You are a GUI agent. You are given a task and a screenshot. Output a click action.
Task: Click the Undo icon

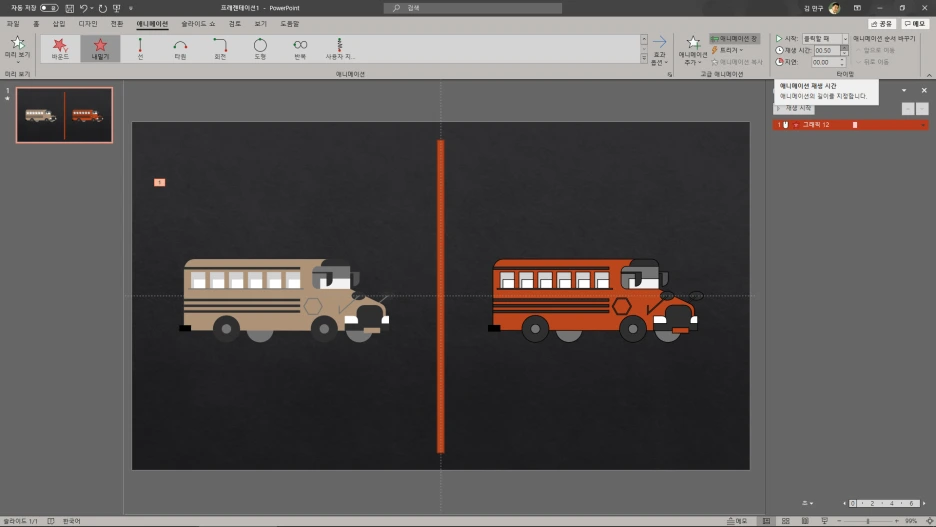click(x=84, y=8)
